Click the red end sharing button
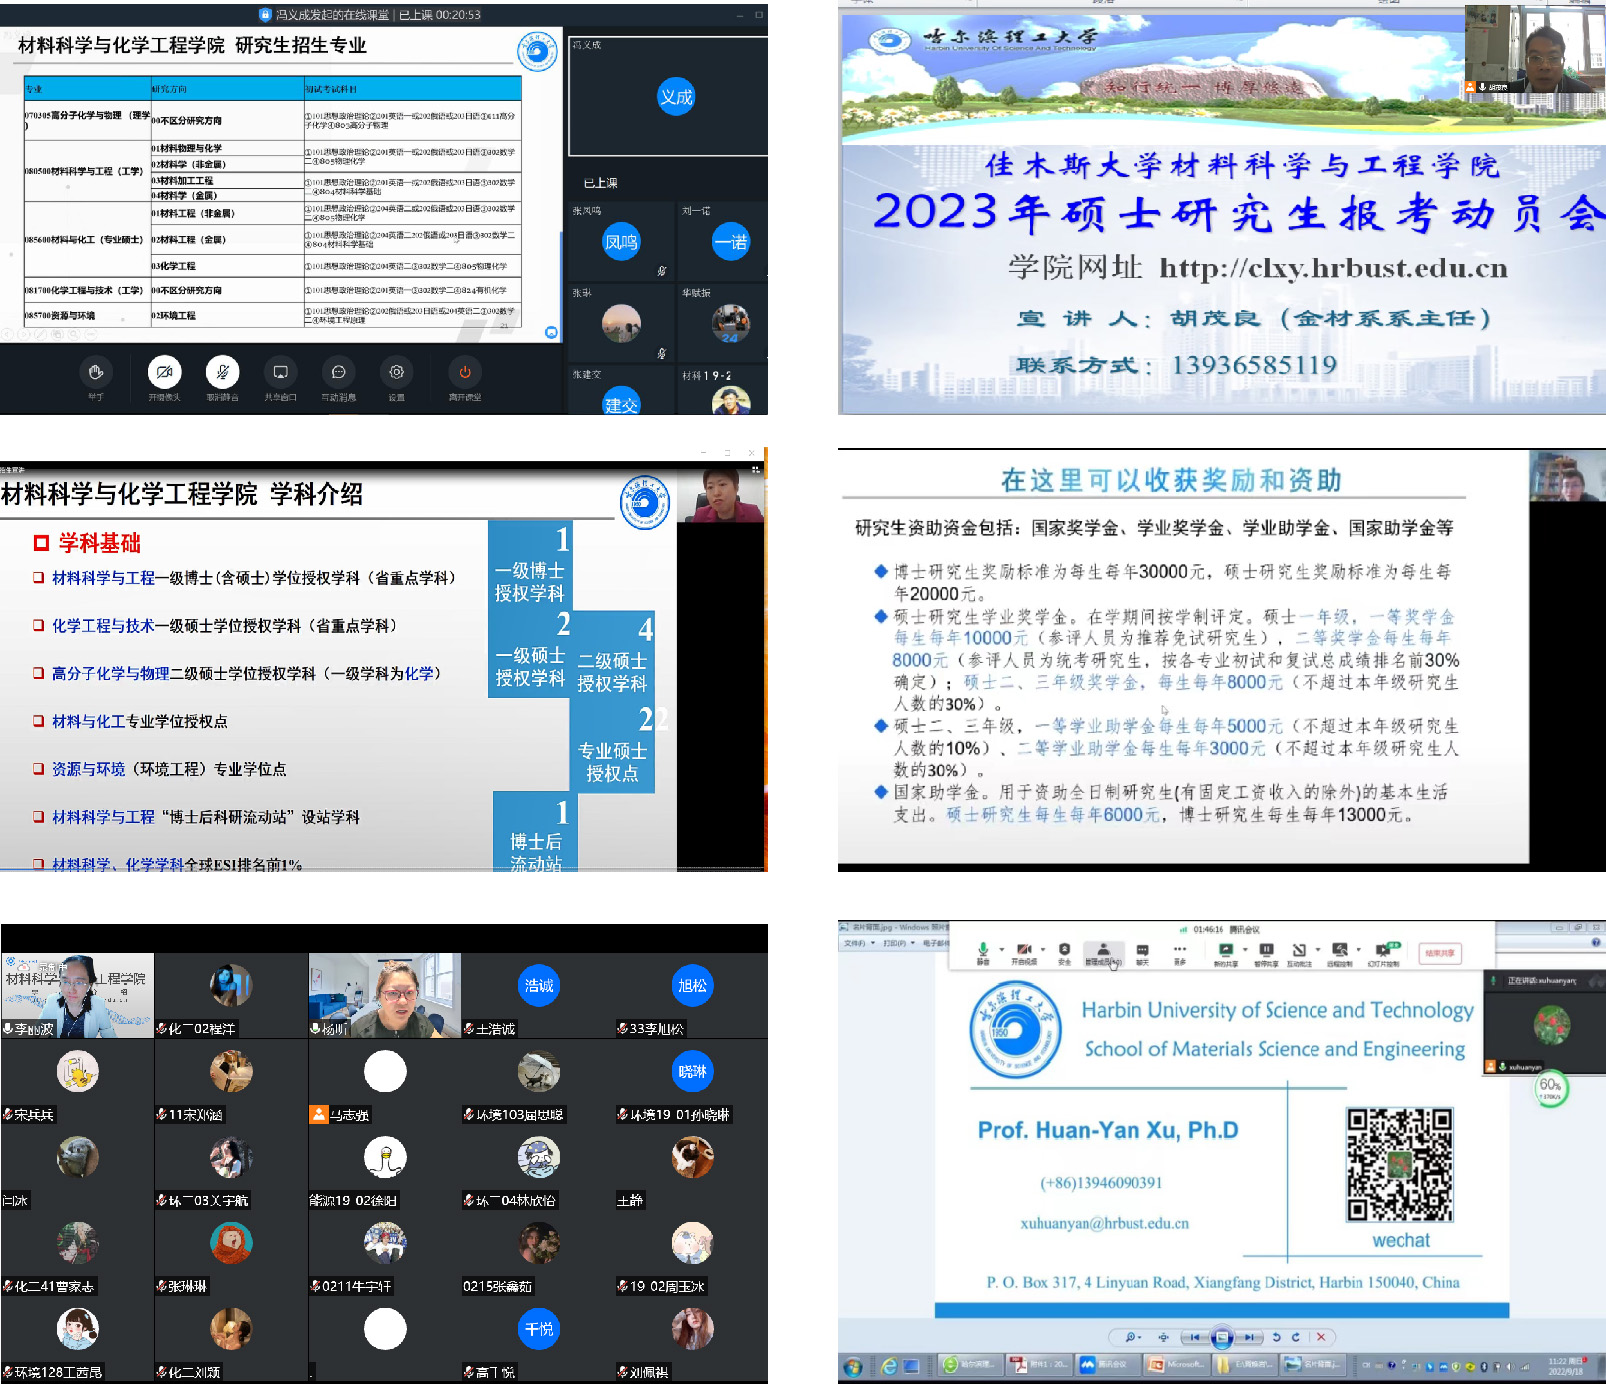1606x1385 pixels. point(1439,953)
